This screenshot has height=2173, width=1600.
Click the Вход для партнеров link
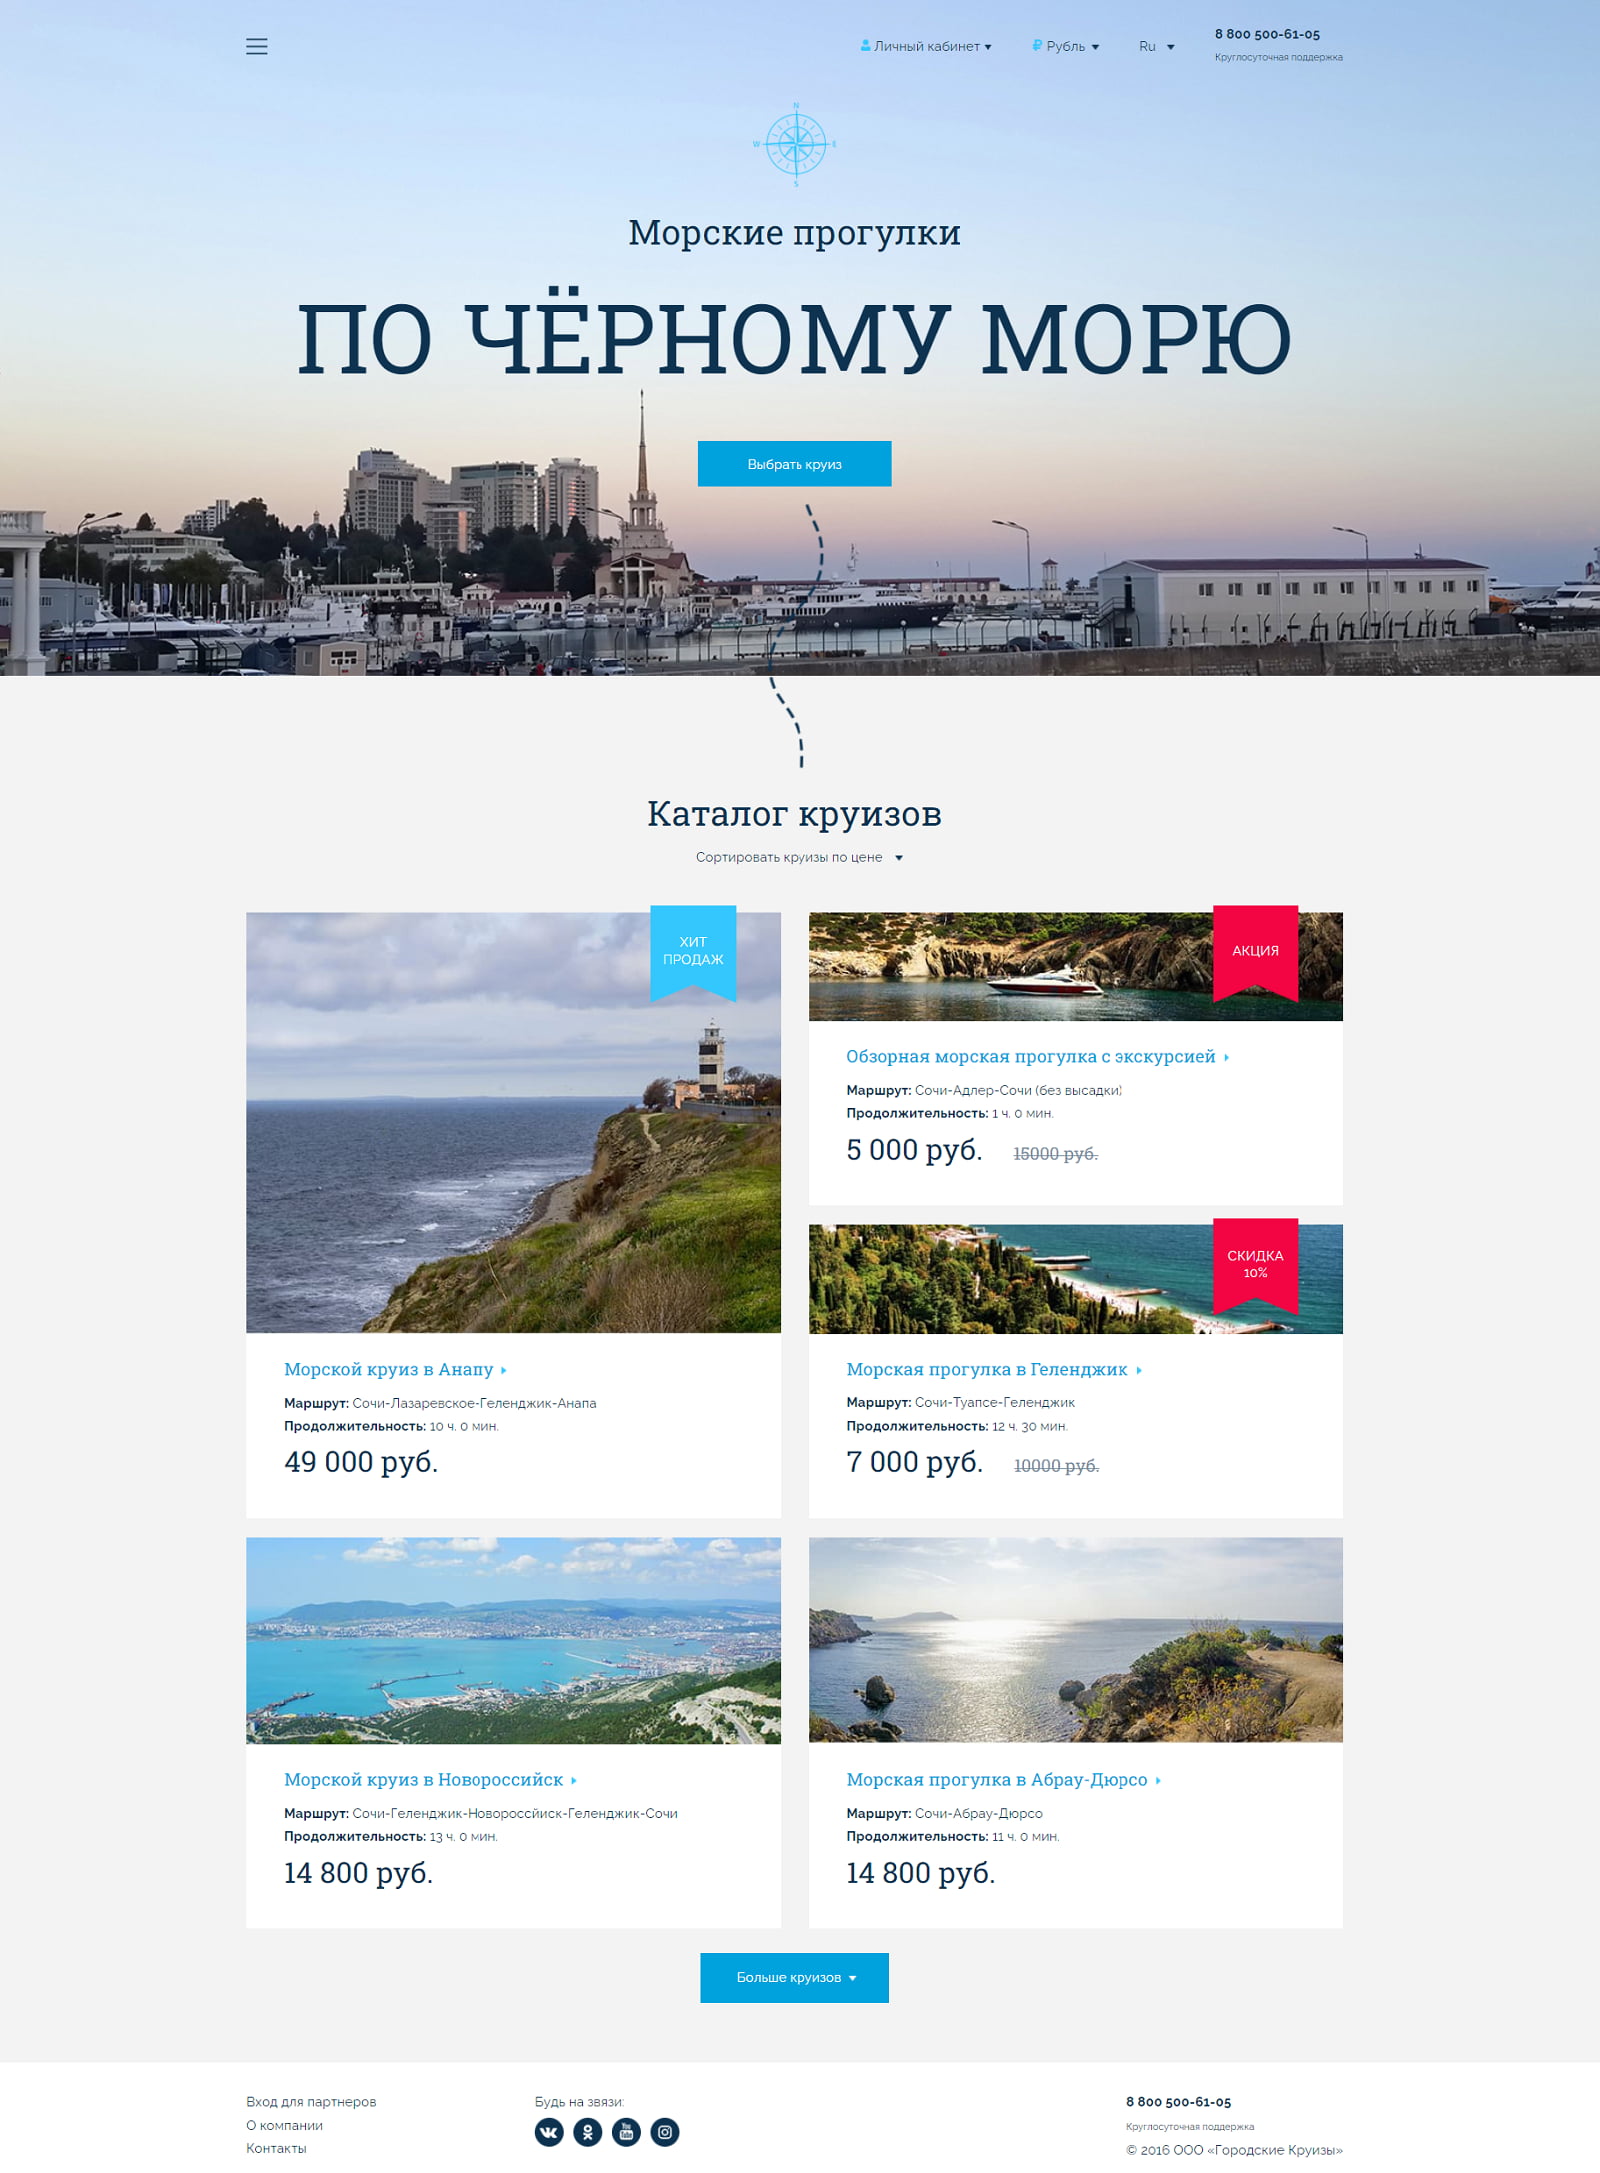[311, 2101]
